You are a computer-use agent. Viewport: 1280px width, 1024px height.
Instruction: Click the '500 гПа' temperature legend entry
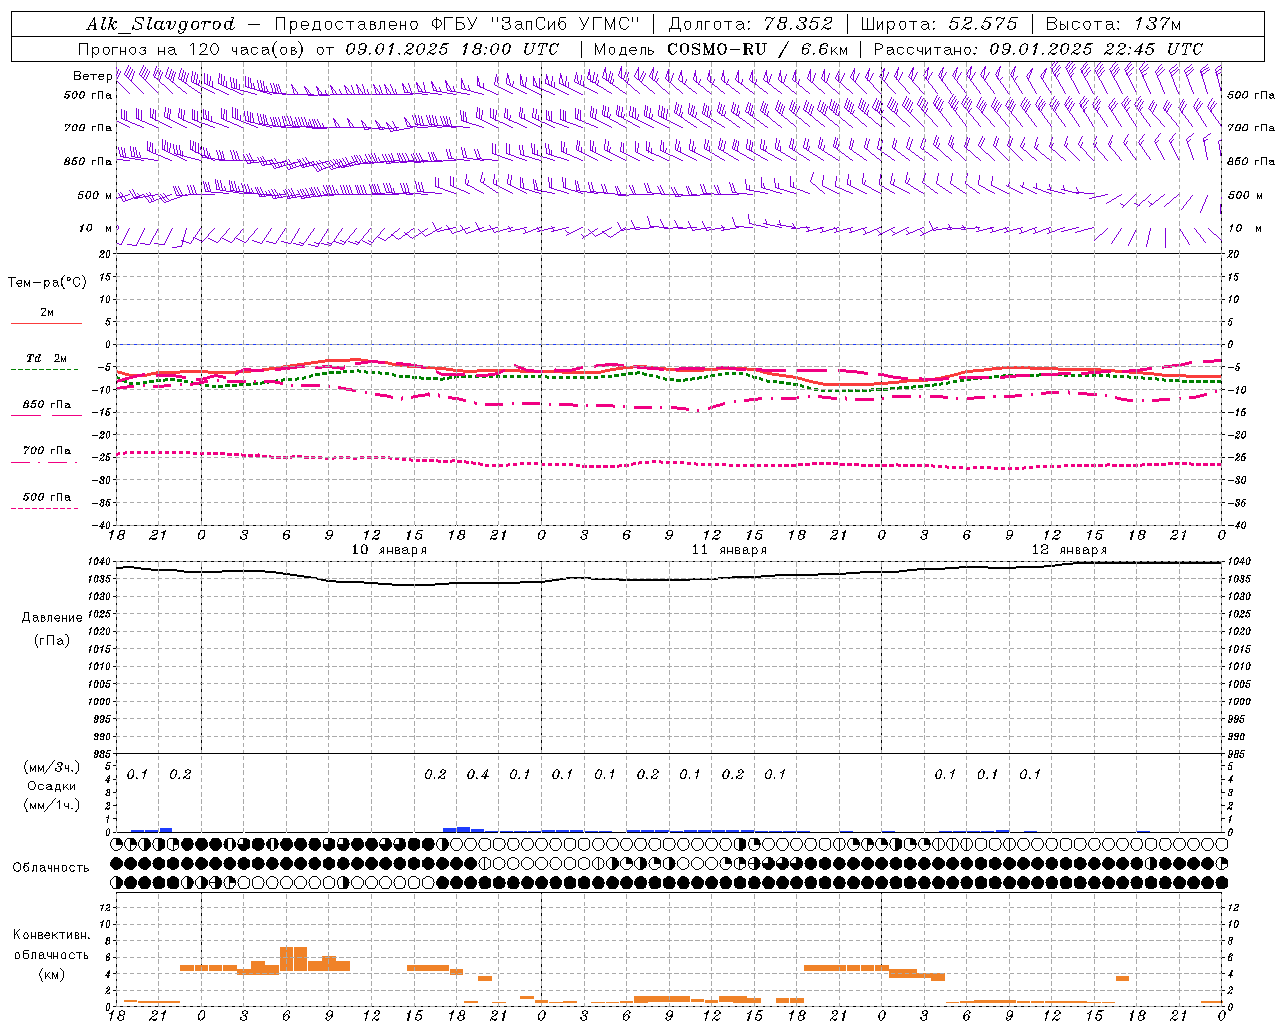pos(47,497)
